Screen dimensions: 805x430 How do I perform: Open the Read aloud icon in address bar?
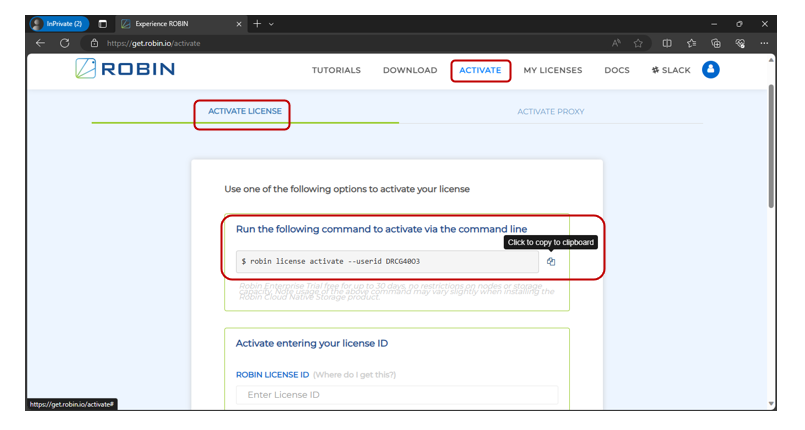[616, 43]
